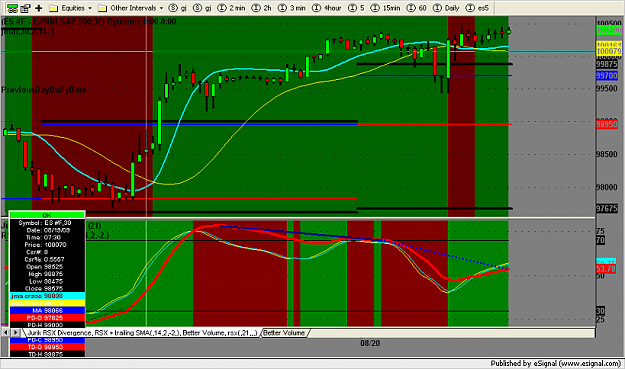Click the 'Symbol: ES #F,30' row in the cursor window
The image size is (625, 369).
click(x=47, y=223)
